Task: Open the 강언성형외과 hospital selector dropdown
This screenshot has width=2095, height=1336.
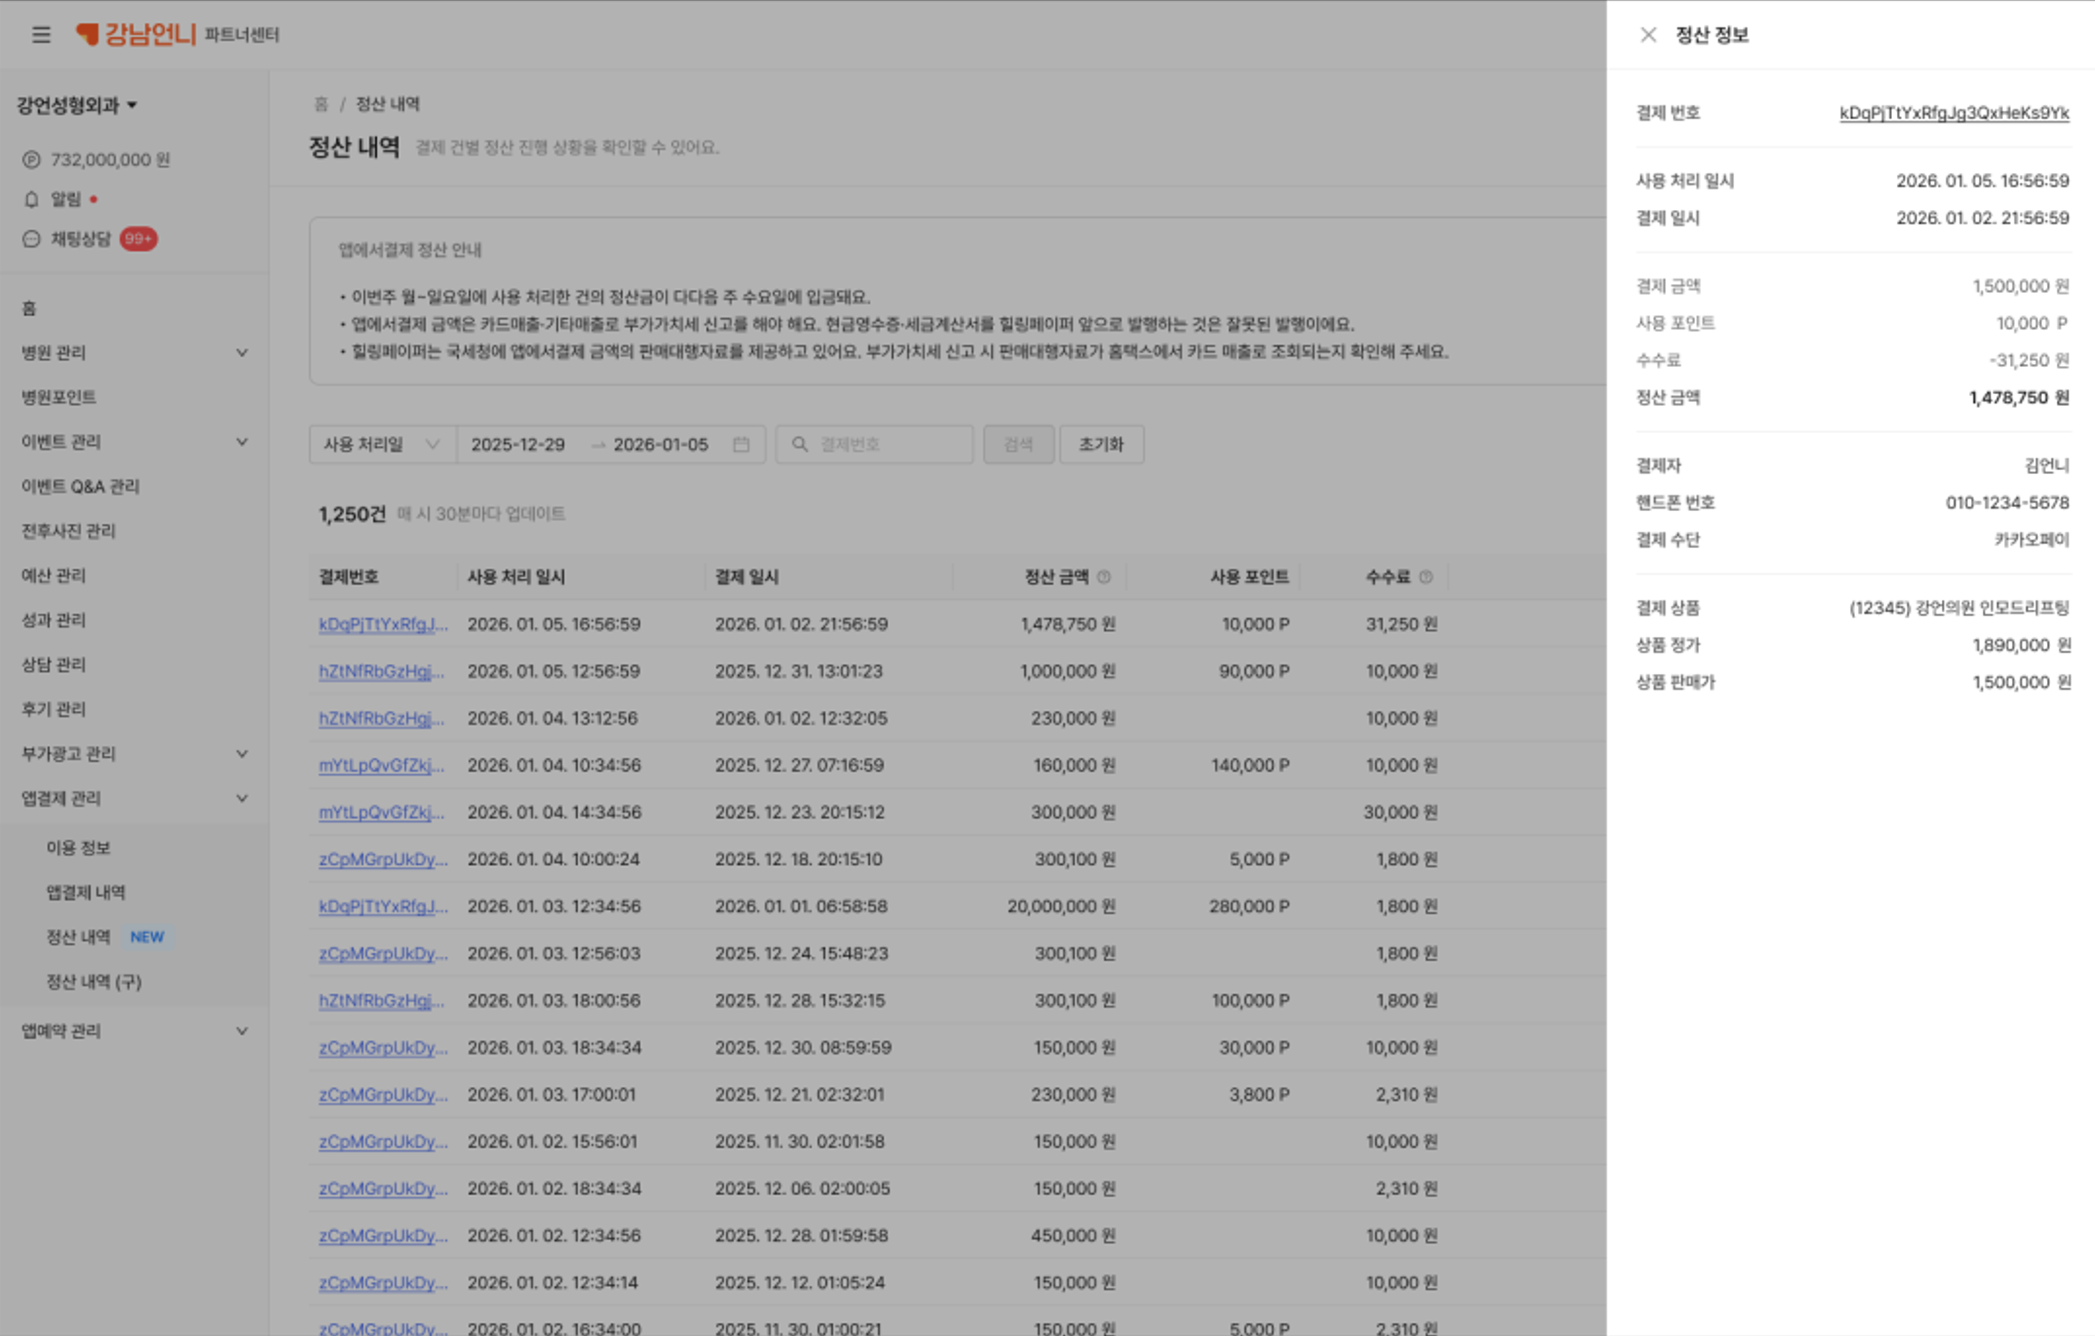Action: coord(77,105)
